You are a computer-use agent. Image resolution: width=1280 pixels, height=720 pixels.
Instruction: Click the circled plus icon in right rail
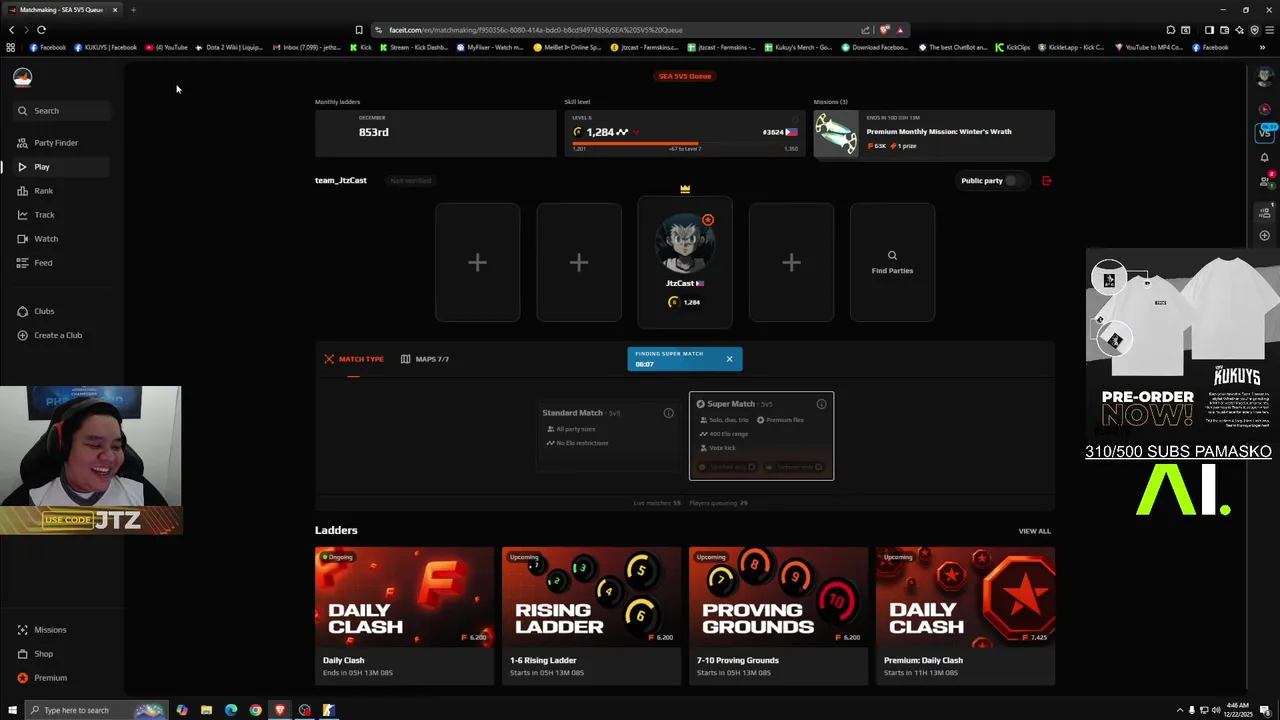click(x=1265, y=236)
